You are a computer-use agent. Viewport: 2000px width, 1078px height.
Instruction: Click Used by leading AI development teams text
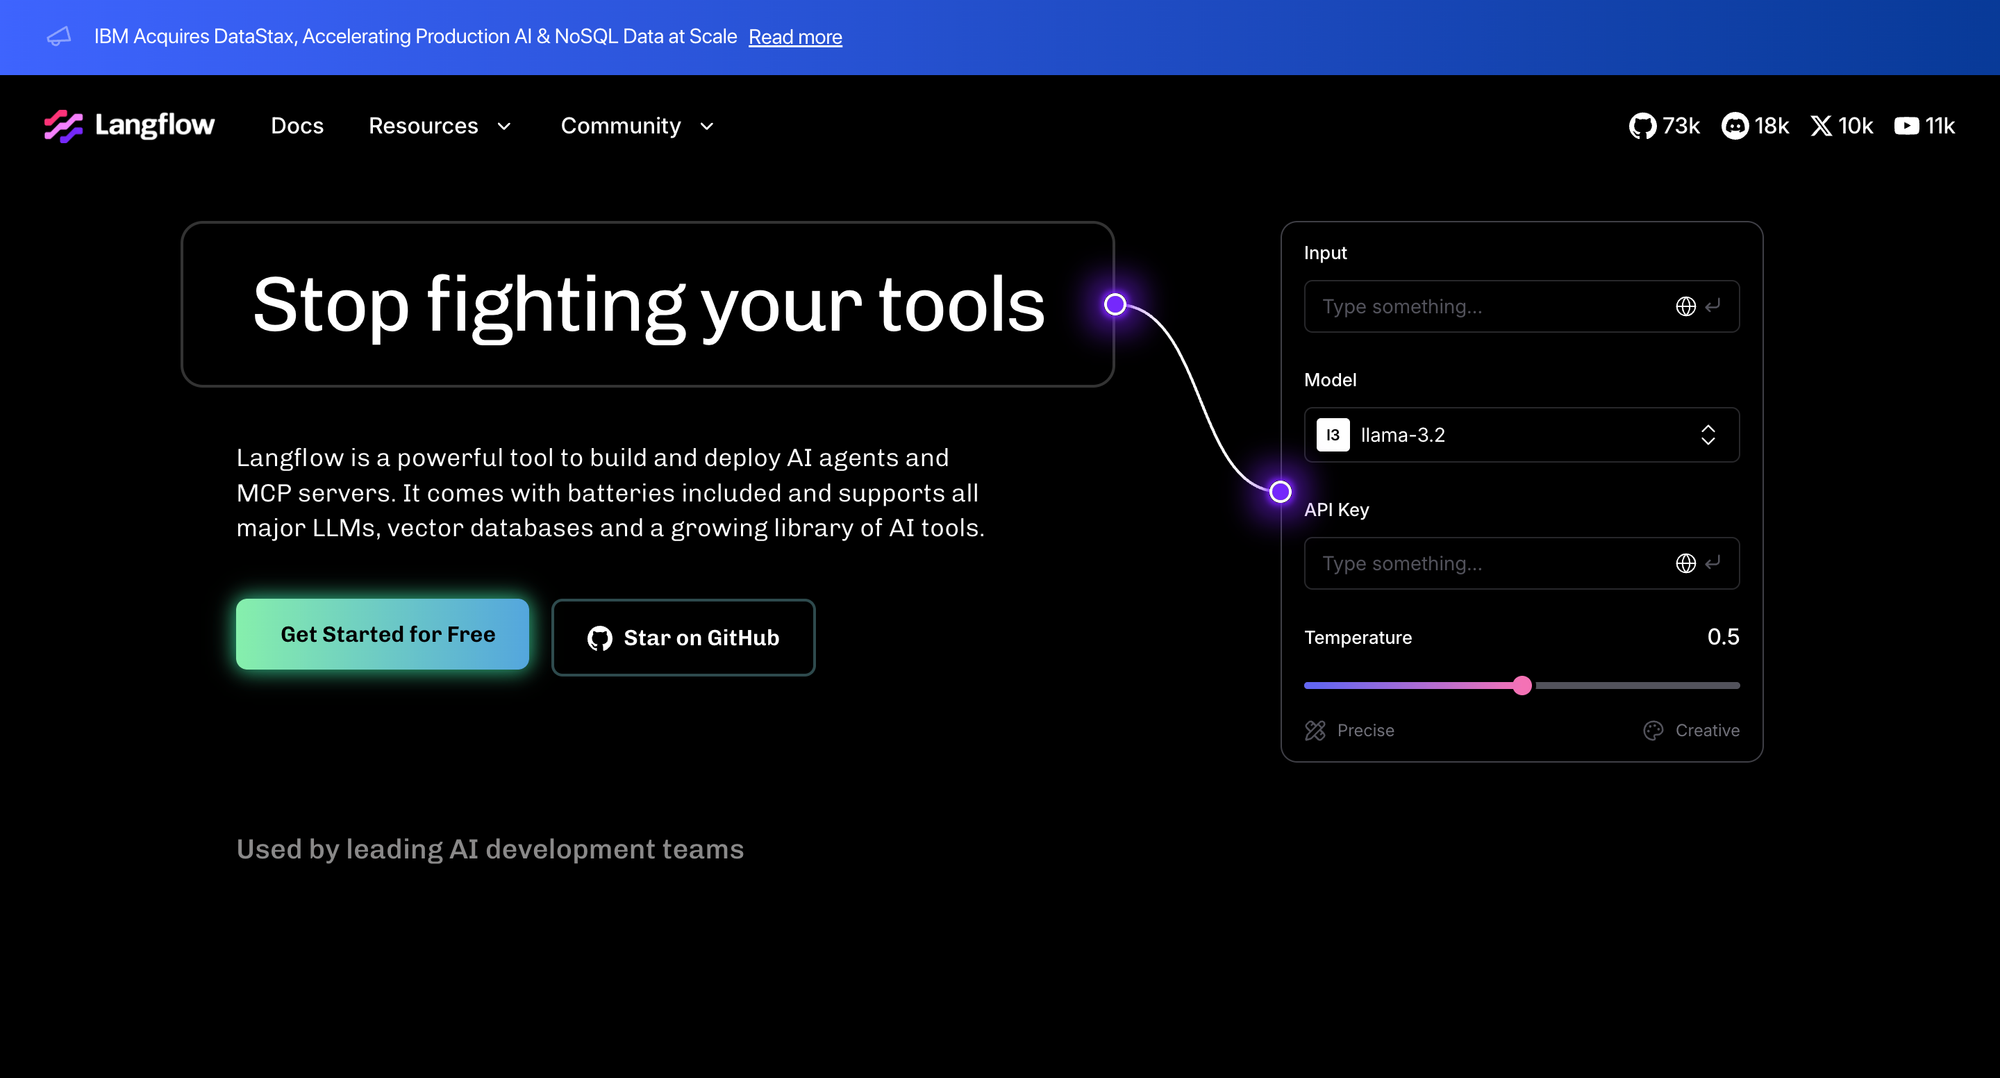[x=490, y=849]
